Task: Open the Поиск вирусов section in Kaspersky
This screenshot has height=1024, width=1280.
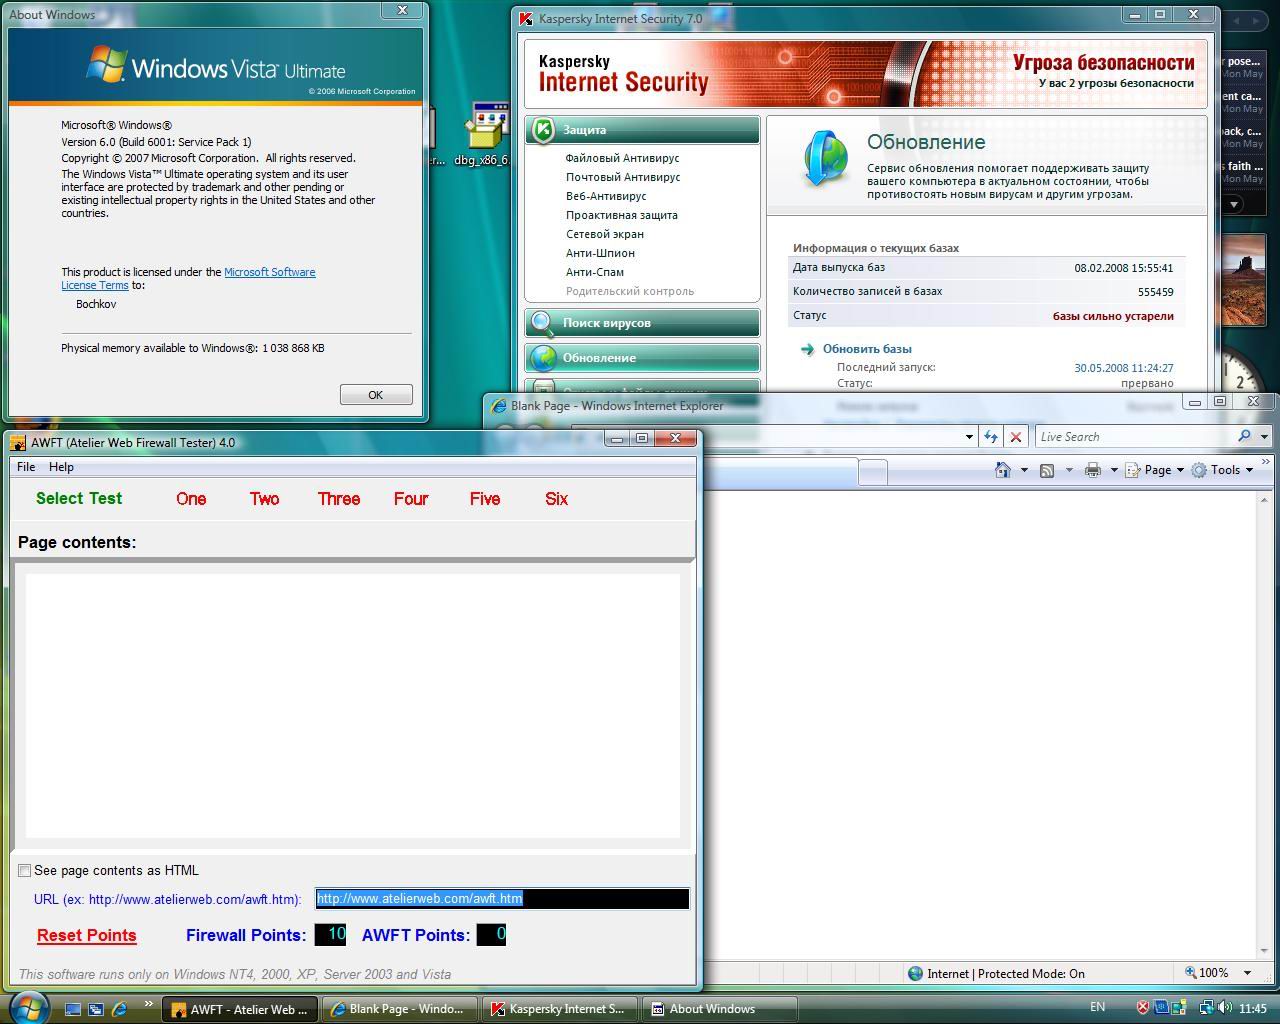Action: [x=642, y=323]
